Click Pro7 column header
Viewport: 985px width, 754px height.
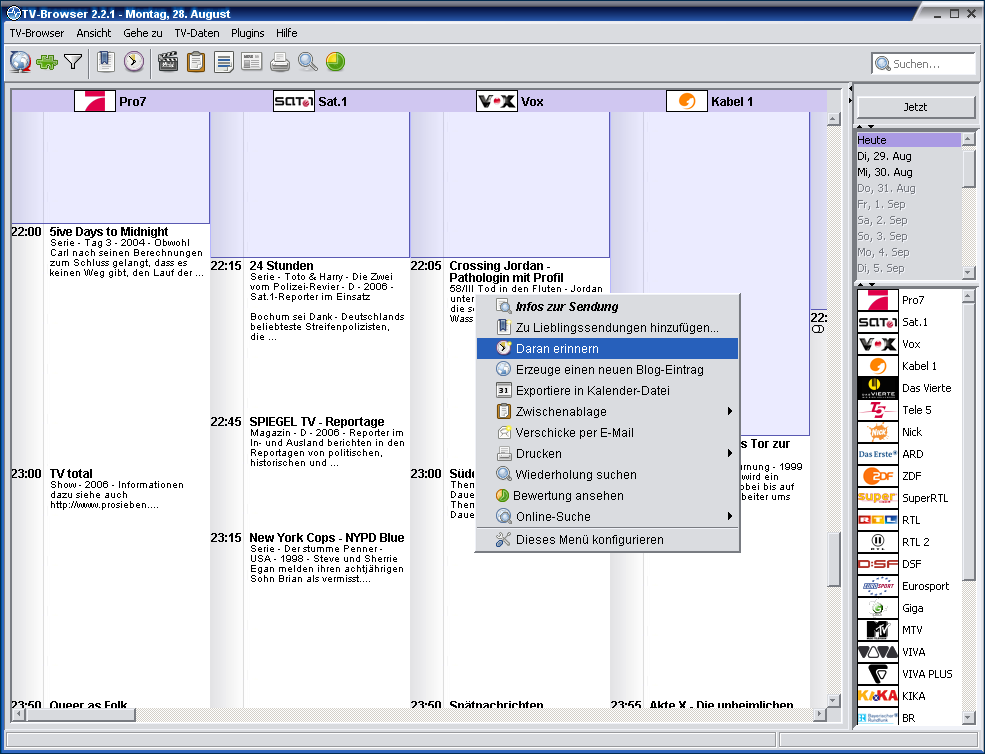click(111, 101)
